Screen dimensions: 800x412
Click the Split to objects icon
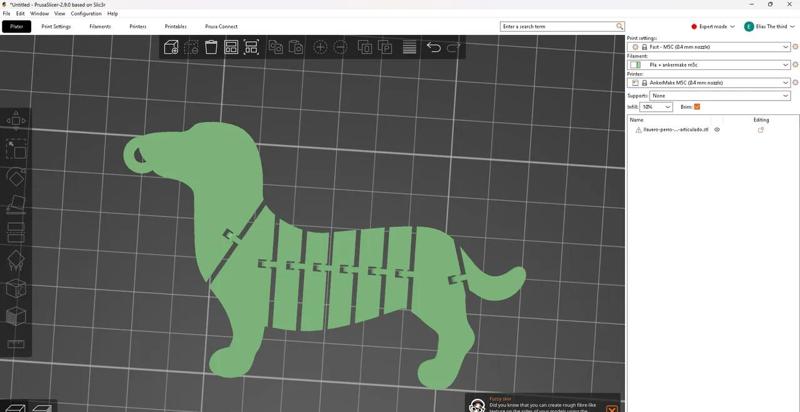pos(365,47)
